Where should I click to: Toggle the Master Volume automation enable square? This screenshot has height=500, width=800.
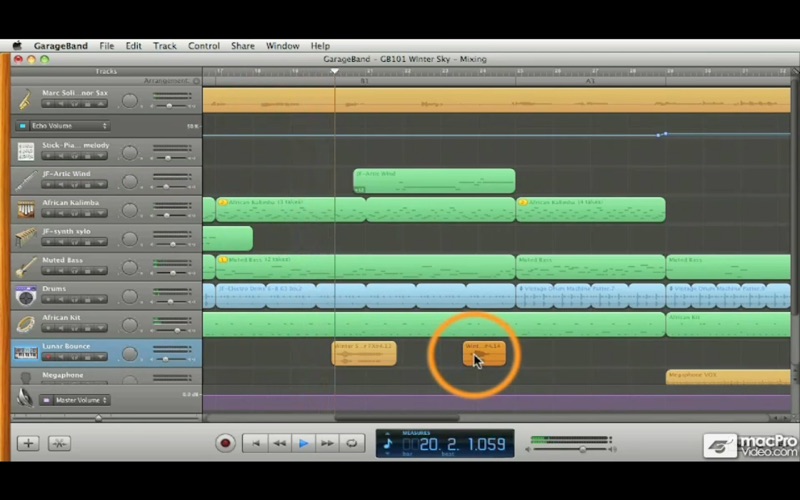pos(47,400)
